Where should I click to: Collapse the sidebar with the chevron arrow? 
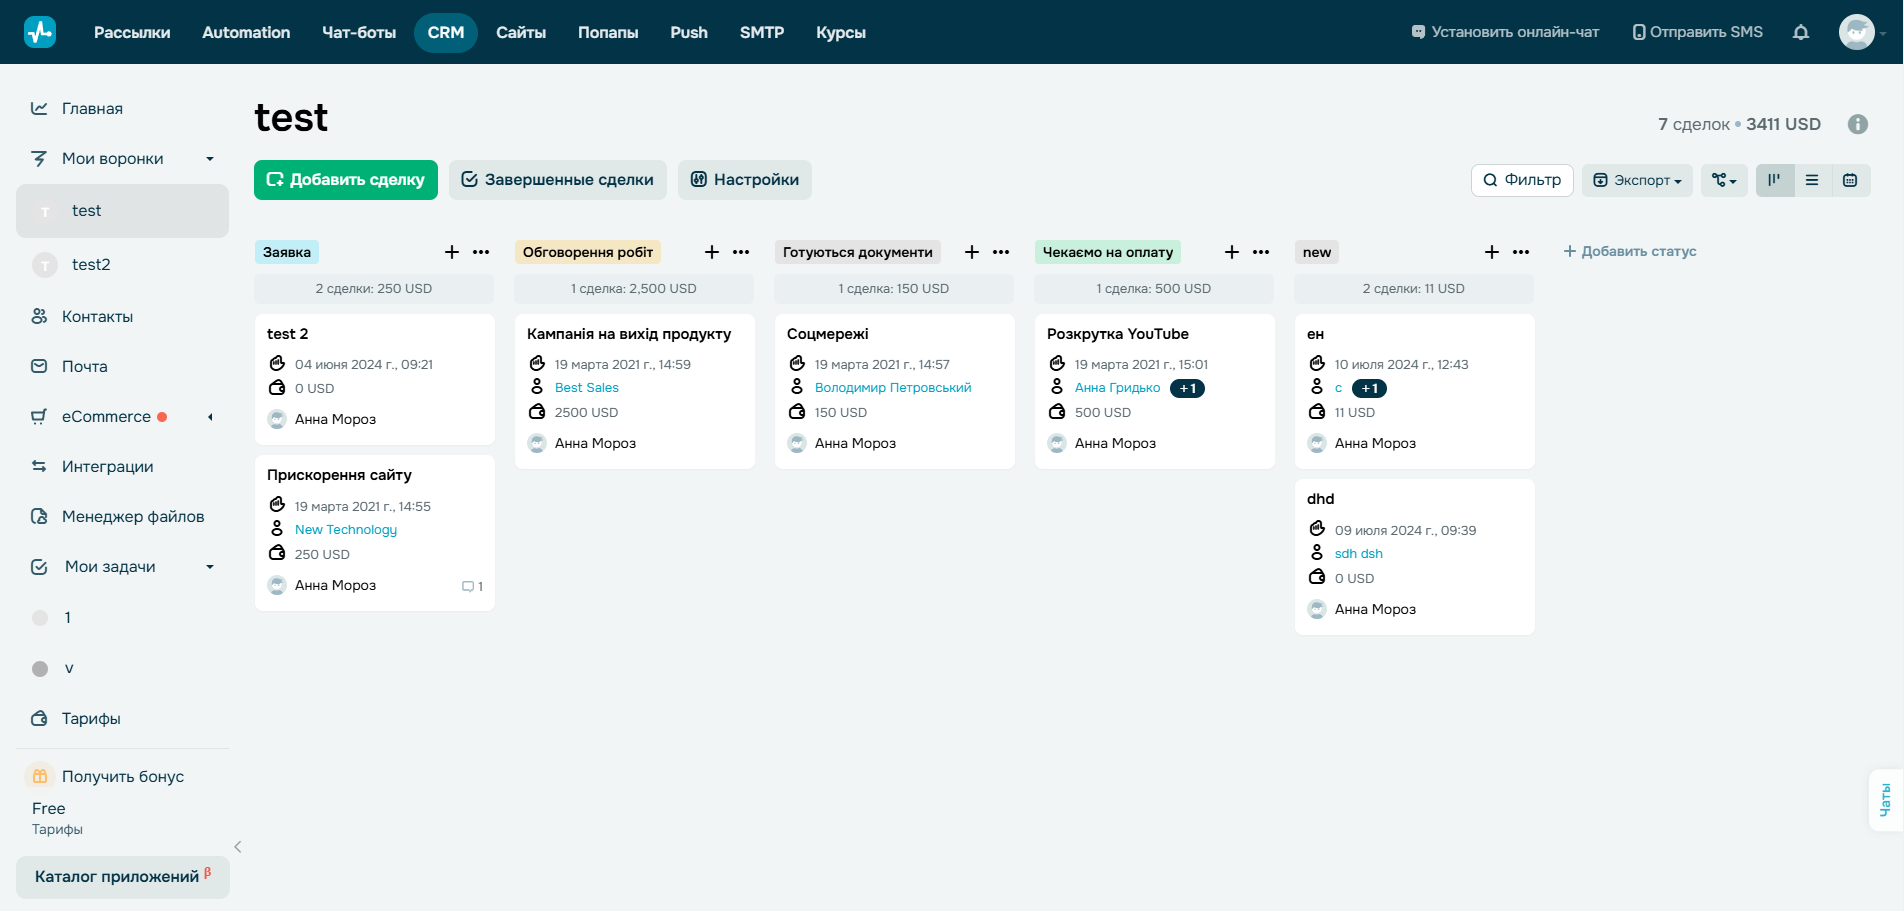coord(237,846)
